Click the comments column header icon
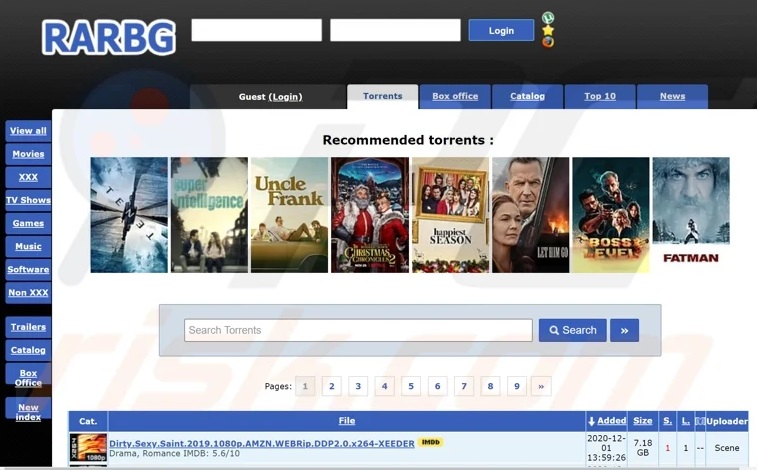The width and height of the screenshot is (761, 470). pyautogui.click(x=700, y=421)
